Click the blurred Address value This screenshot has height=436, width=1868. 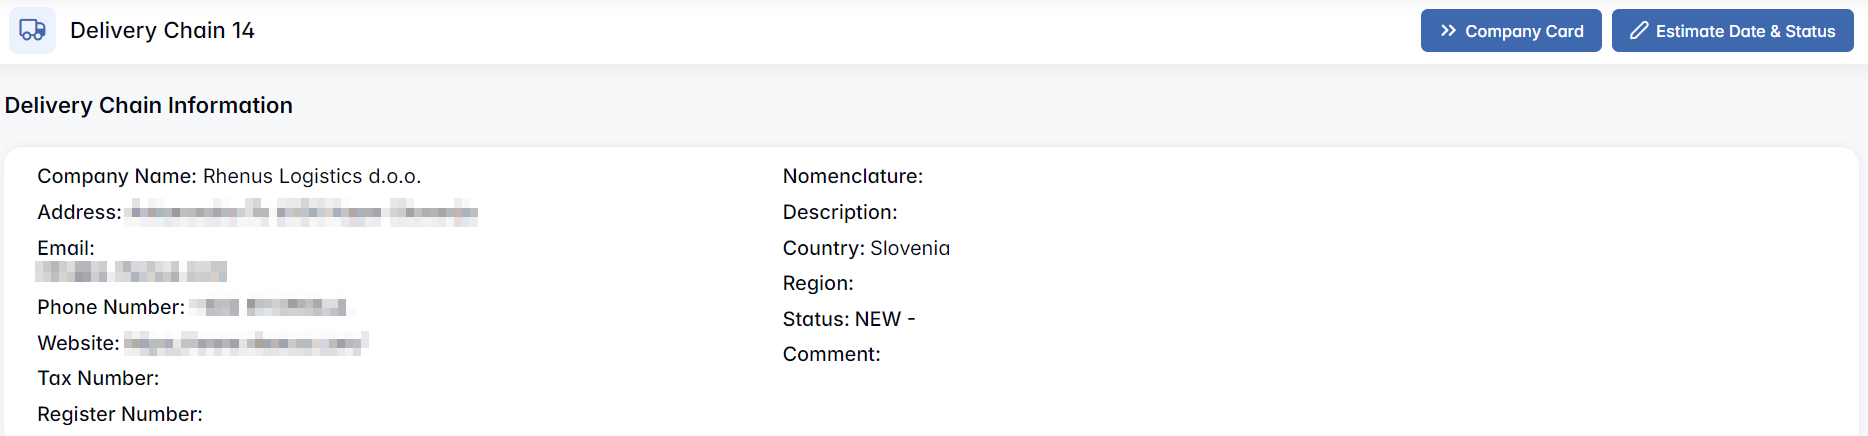(304, 212)
